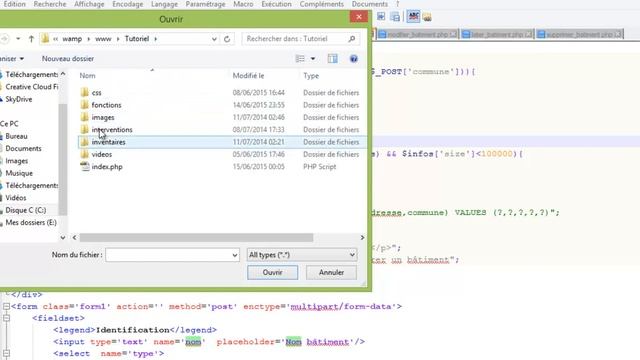Screen dimensions: 640x360
Task: Refresh the Tutoriel folder listing
Action: pyautogui.click(x=227, y=39)
